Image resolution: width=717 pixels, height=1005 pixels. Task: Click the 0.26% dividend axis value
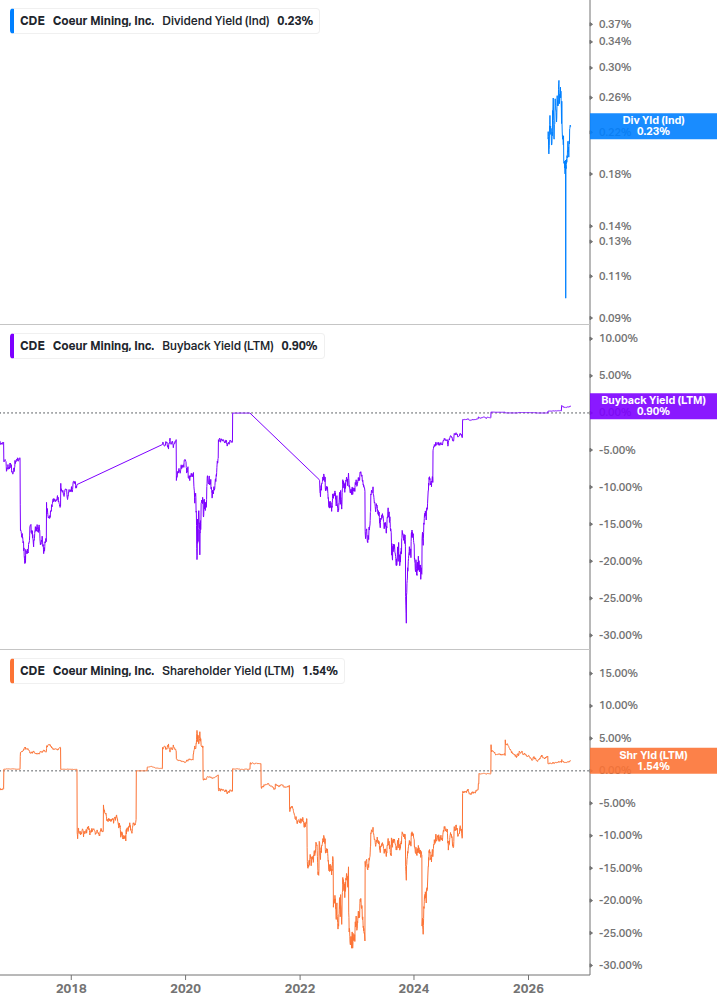coord(615,97)
